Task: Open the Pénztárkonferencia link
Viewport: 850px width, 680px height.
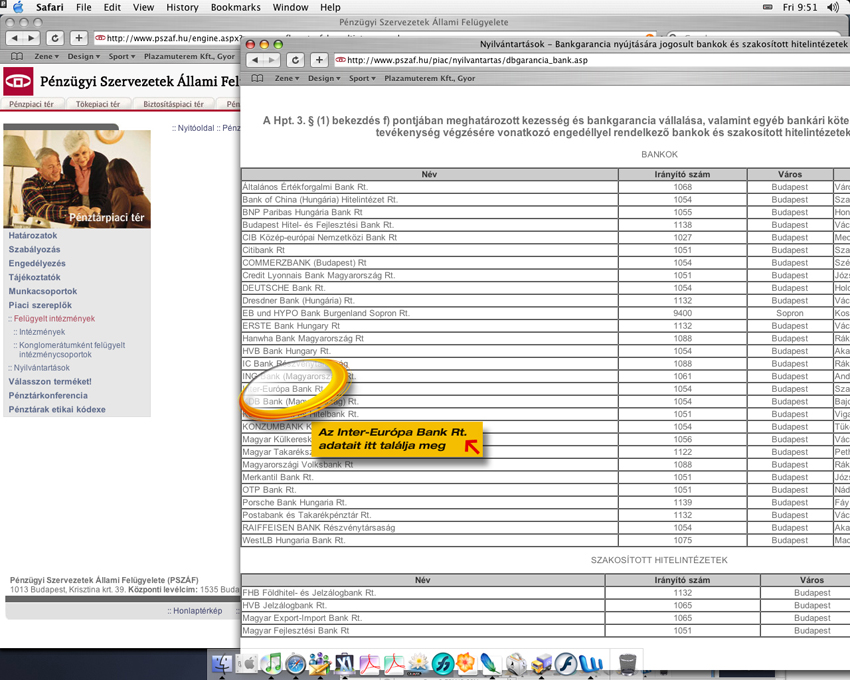Action: 48,395
